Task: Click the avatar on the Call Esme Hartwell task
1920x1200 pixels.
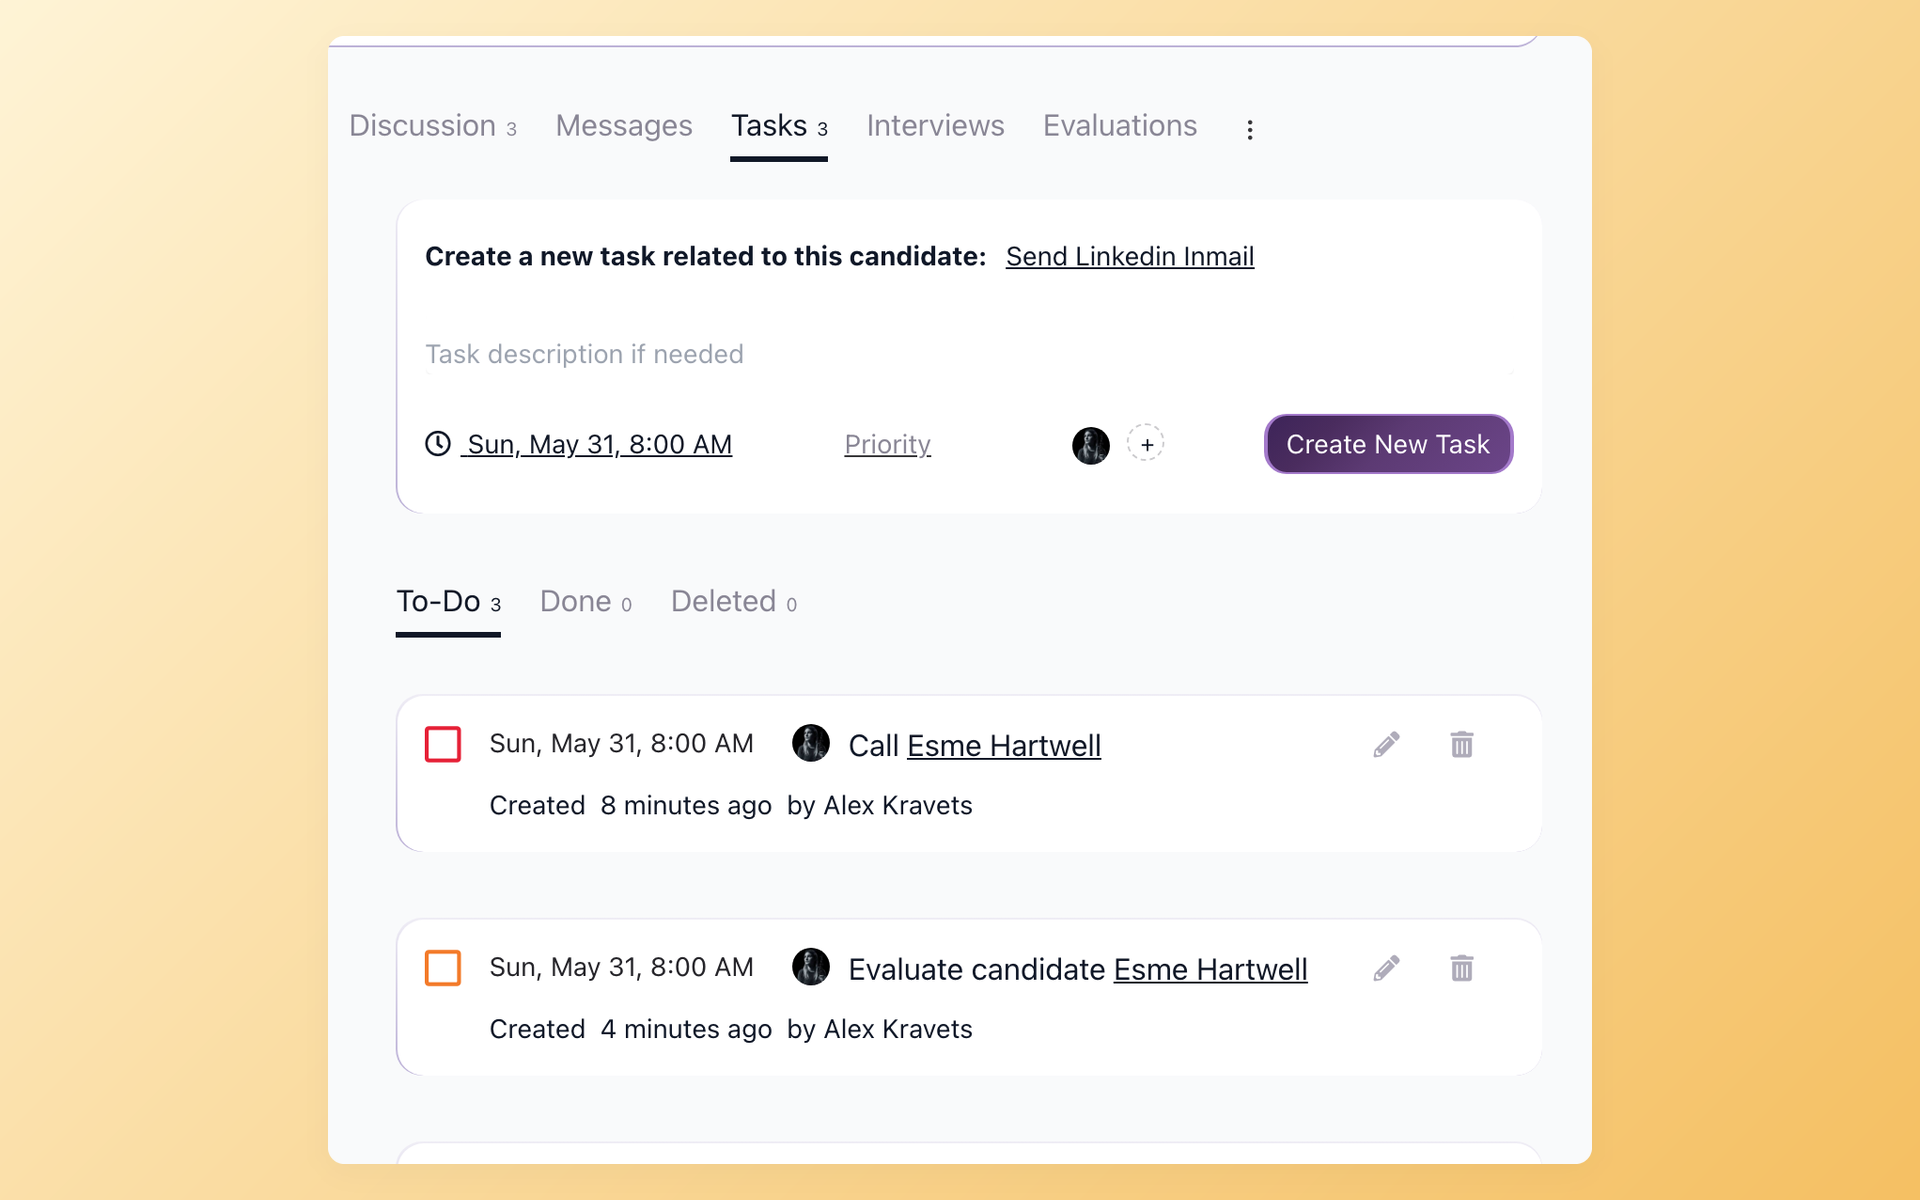Action: (x=811, y=743)
